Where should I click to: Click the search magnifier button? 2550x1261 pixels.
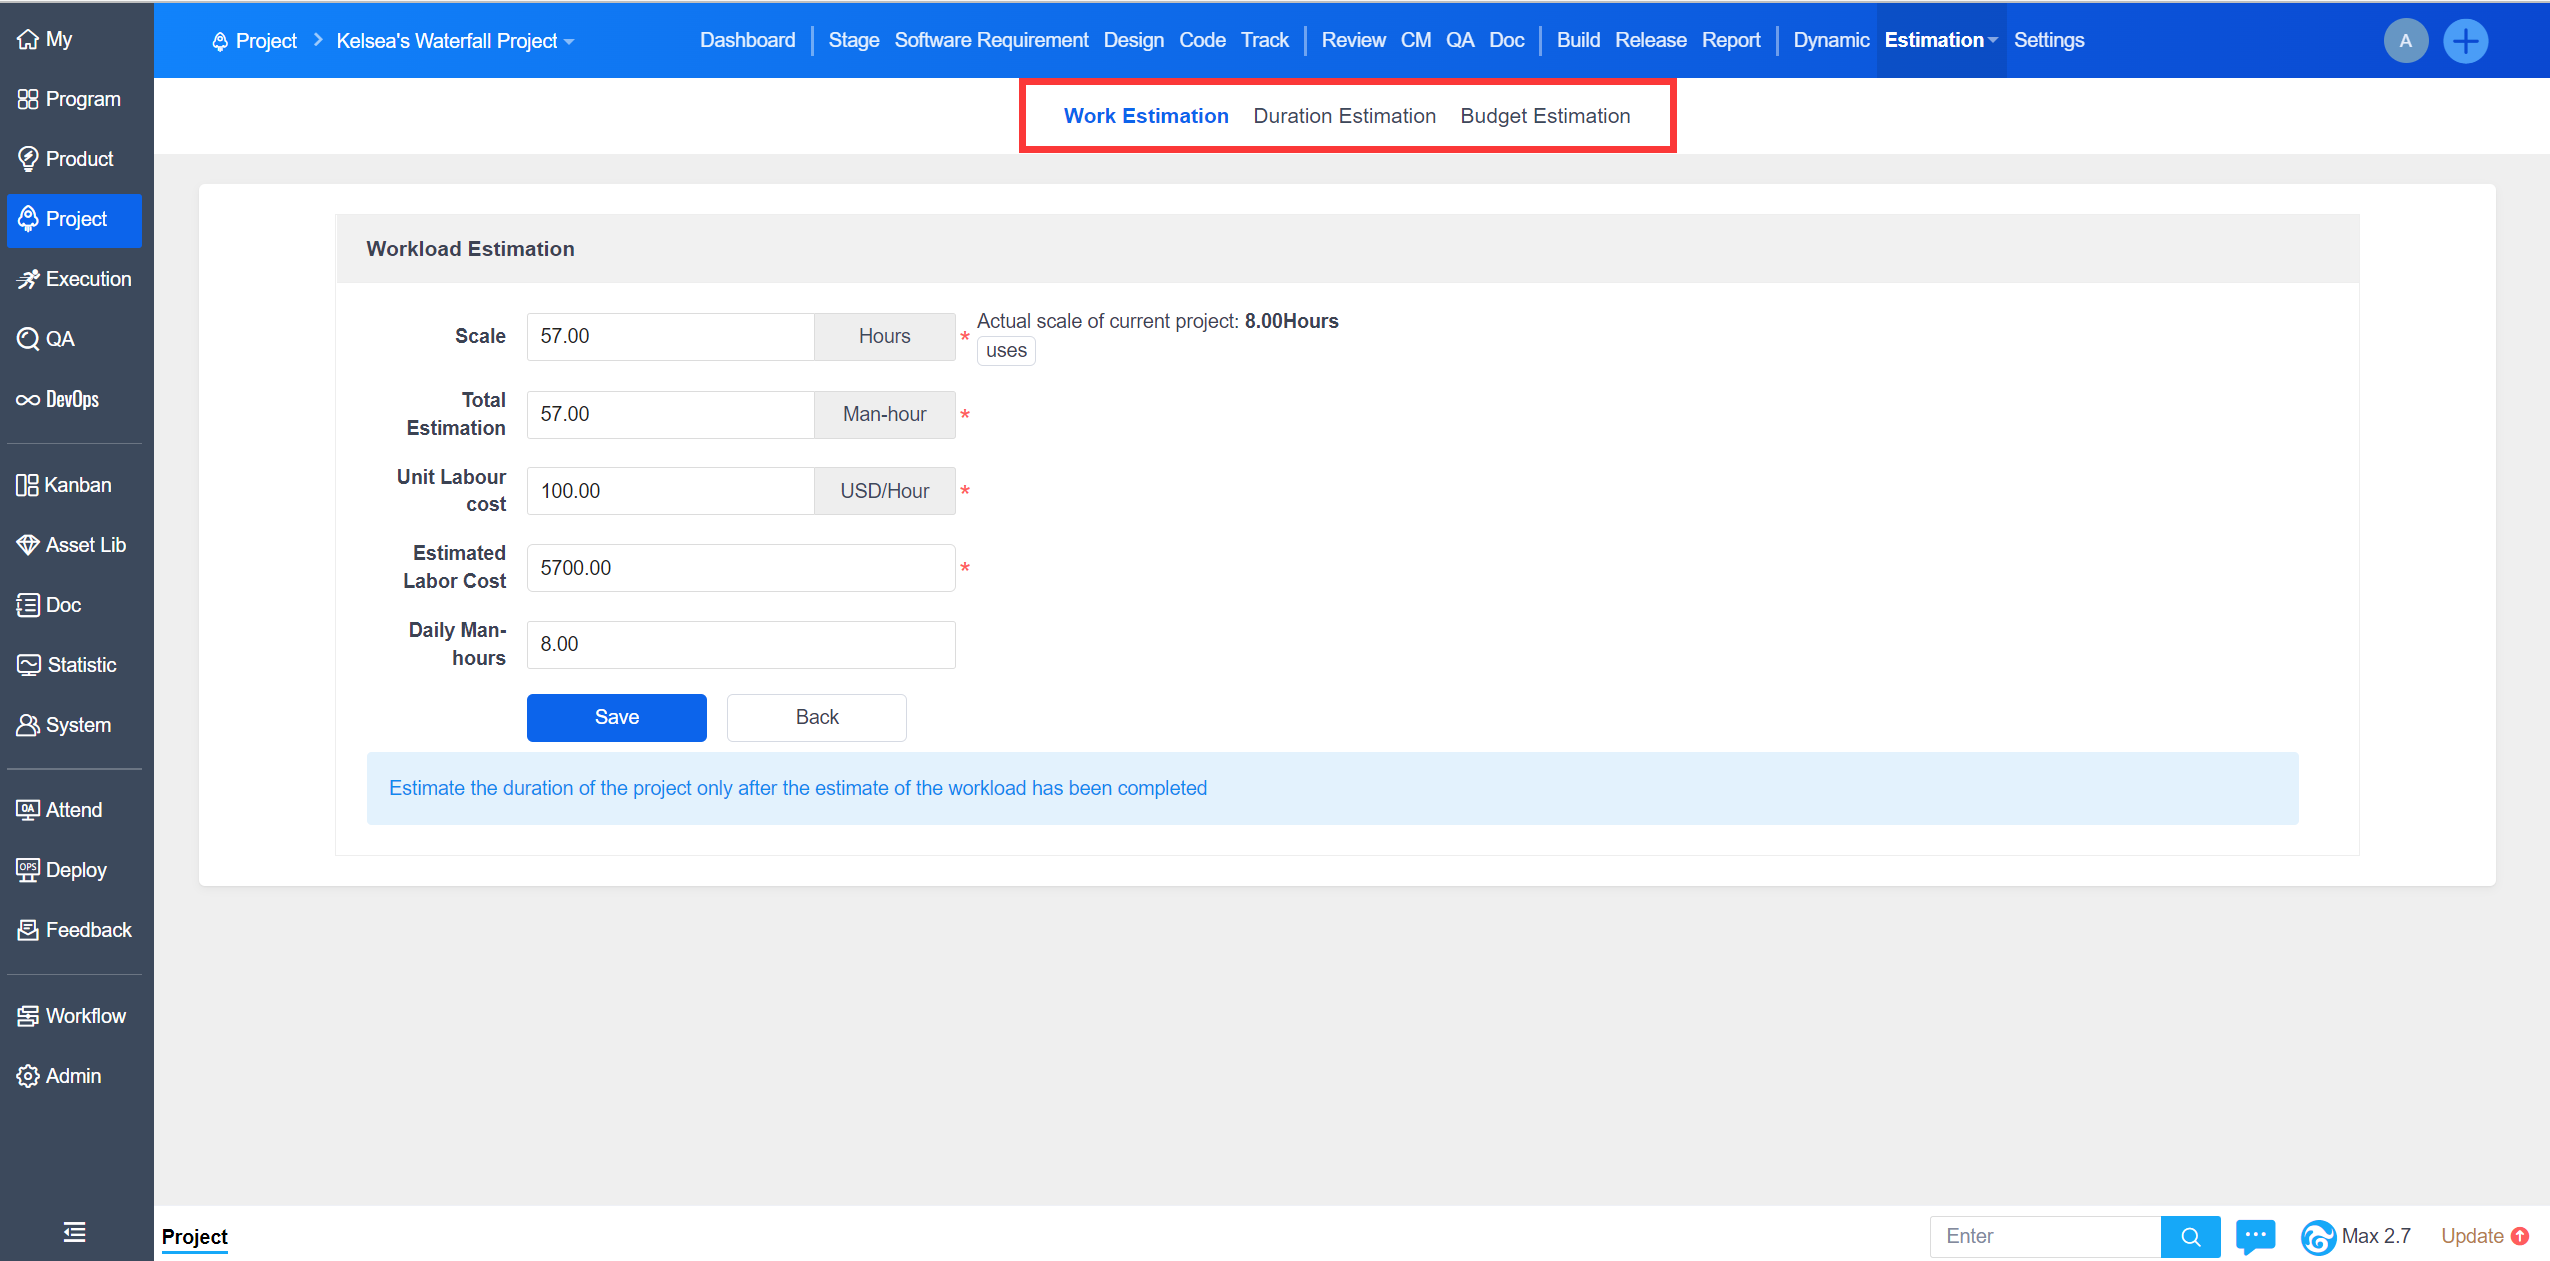point(2190,1236)
